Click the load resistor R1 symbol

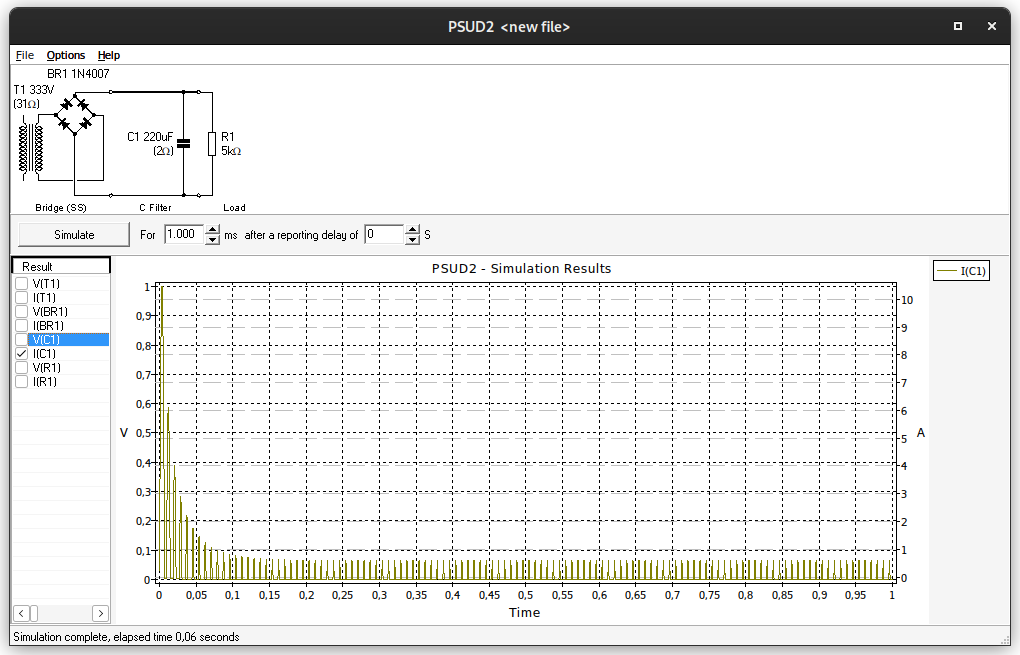212,144
